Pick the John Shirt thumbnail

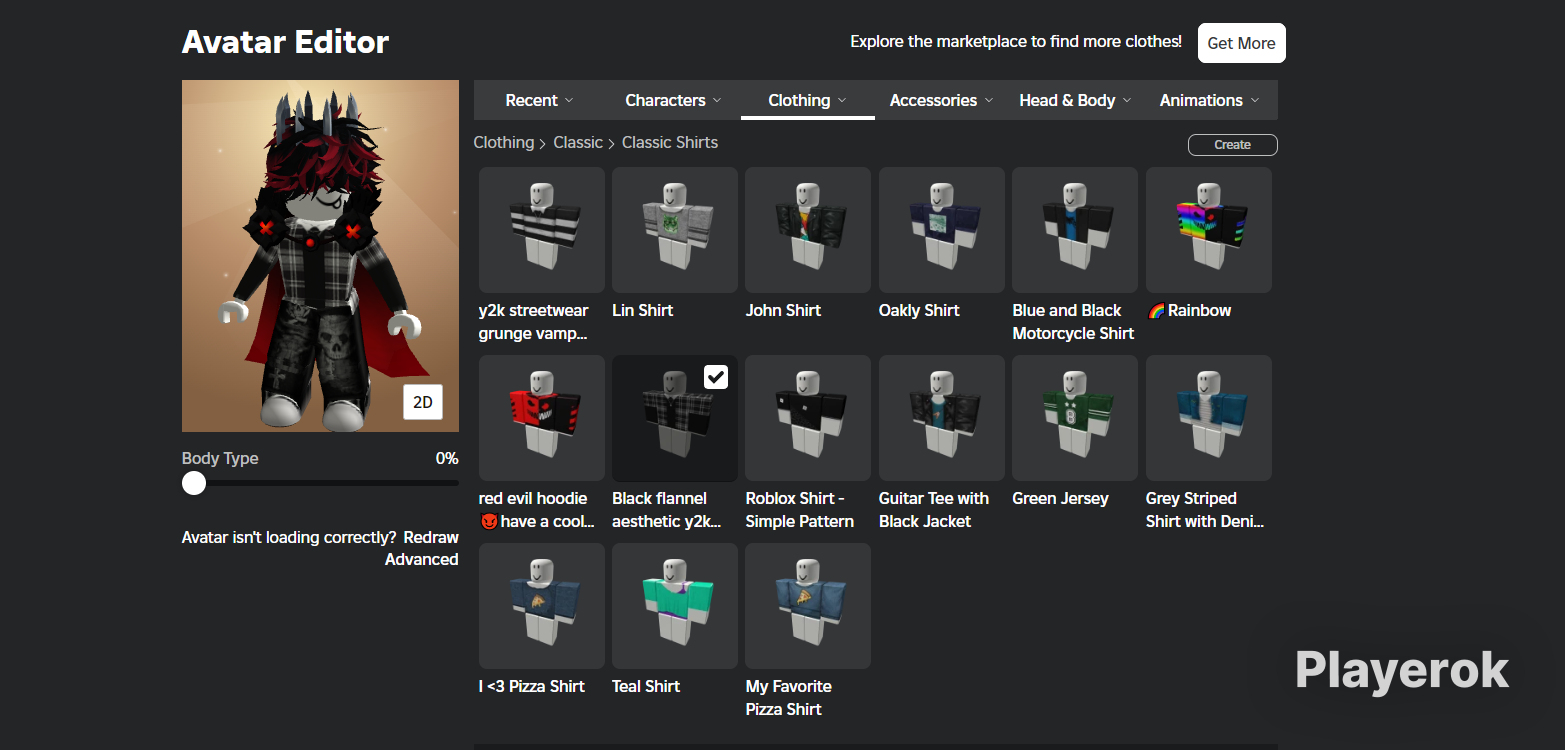pos(808,230)
